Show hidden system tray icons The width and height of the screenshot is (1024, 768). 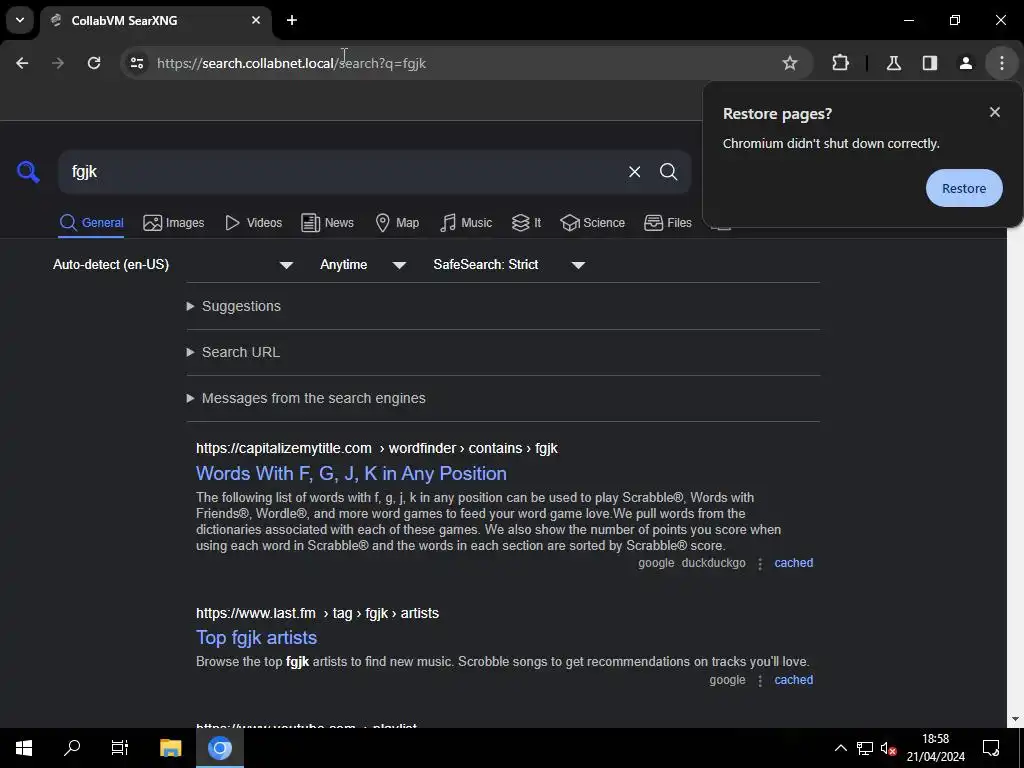pos(840,748)
